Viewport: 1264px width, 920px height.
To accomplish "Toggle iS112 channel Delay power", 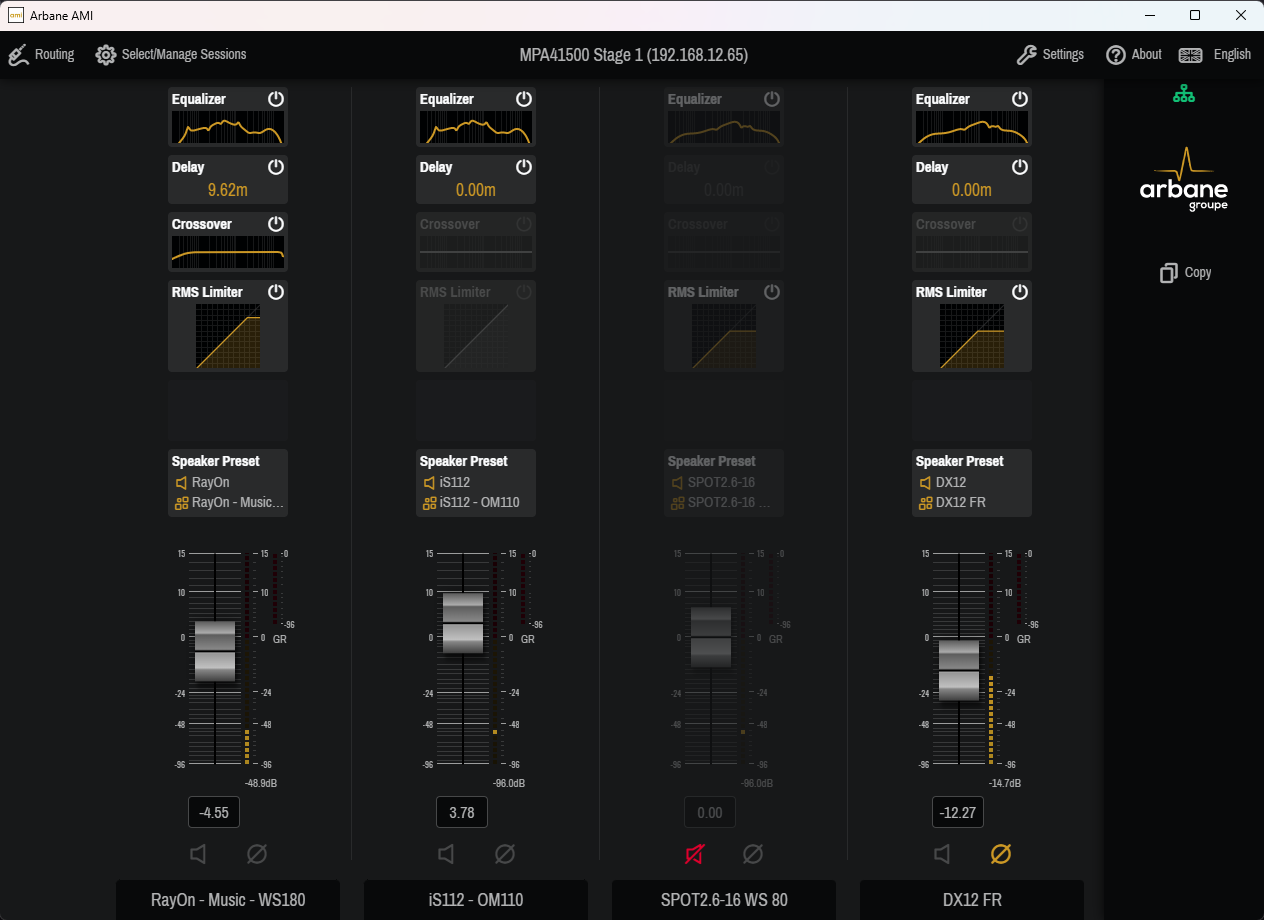I will tap(524, 167).
